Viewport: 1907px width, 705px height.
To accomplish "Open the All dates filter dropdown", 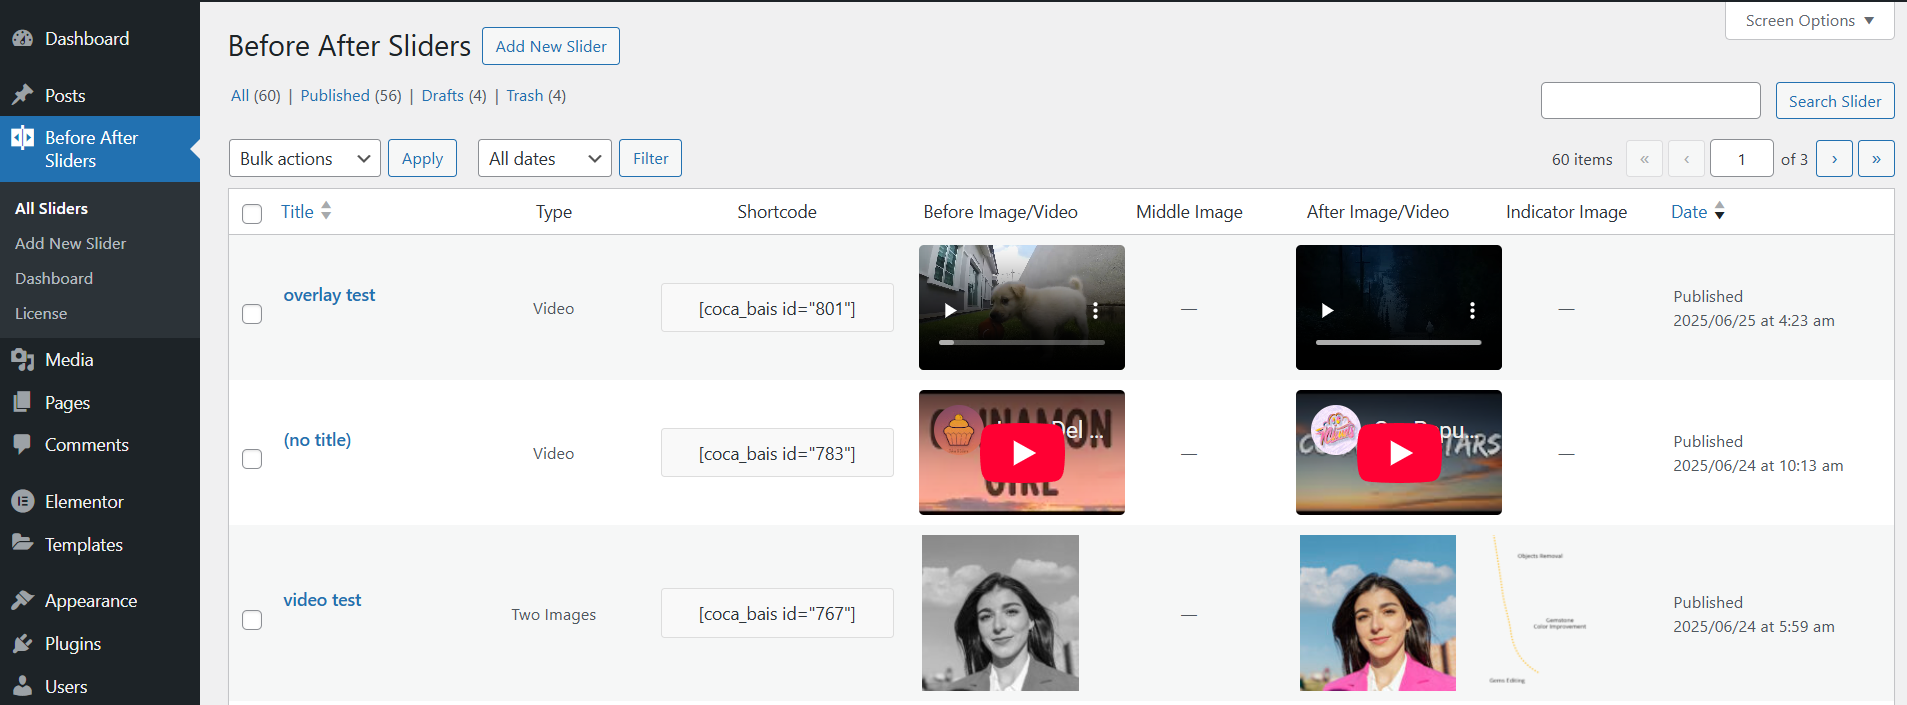I will tap(545, 158).
